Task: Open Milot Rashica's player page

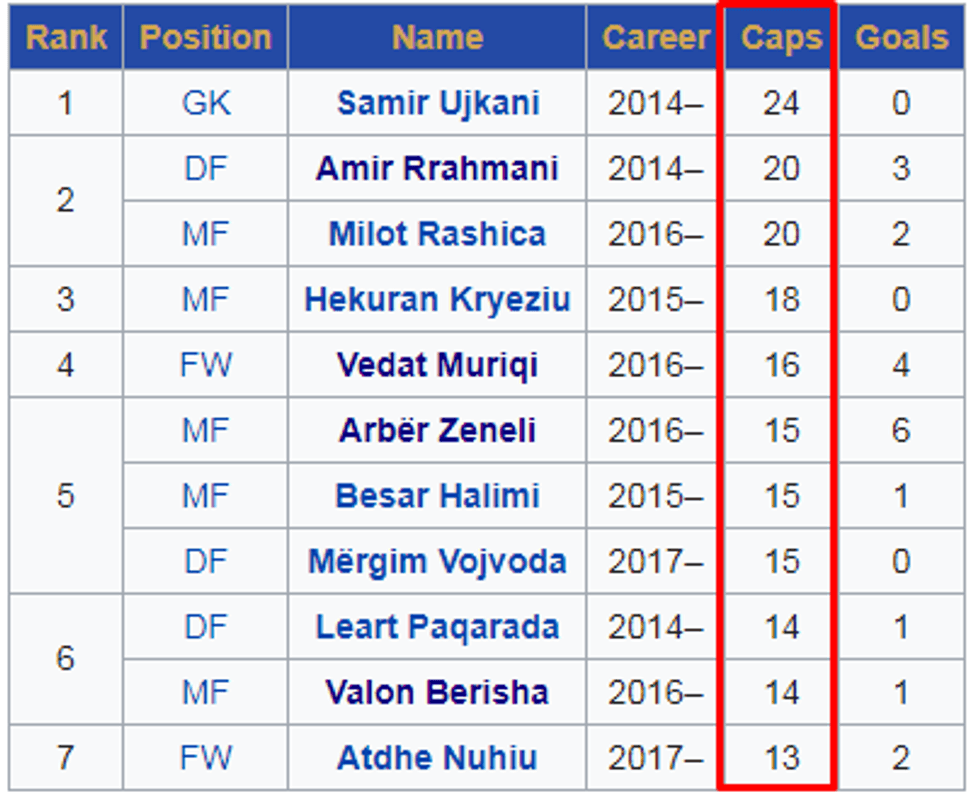Action: click(437, 234)
